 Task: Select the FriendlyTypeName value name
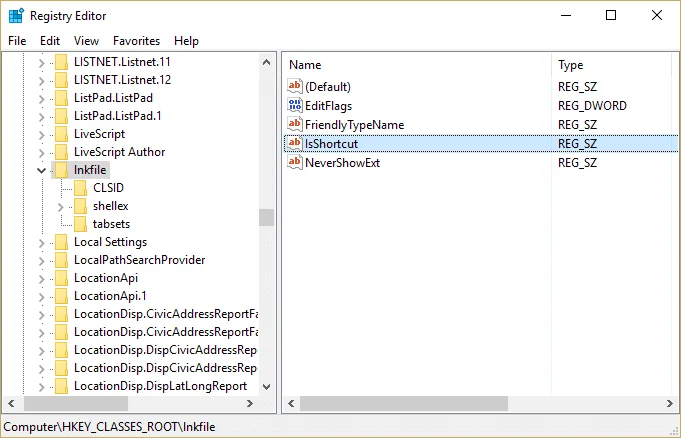(x=354, y=125)
